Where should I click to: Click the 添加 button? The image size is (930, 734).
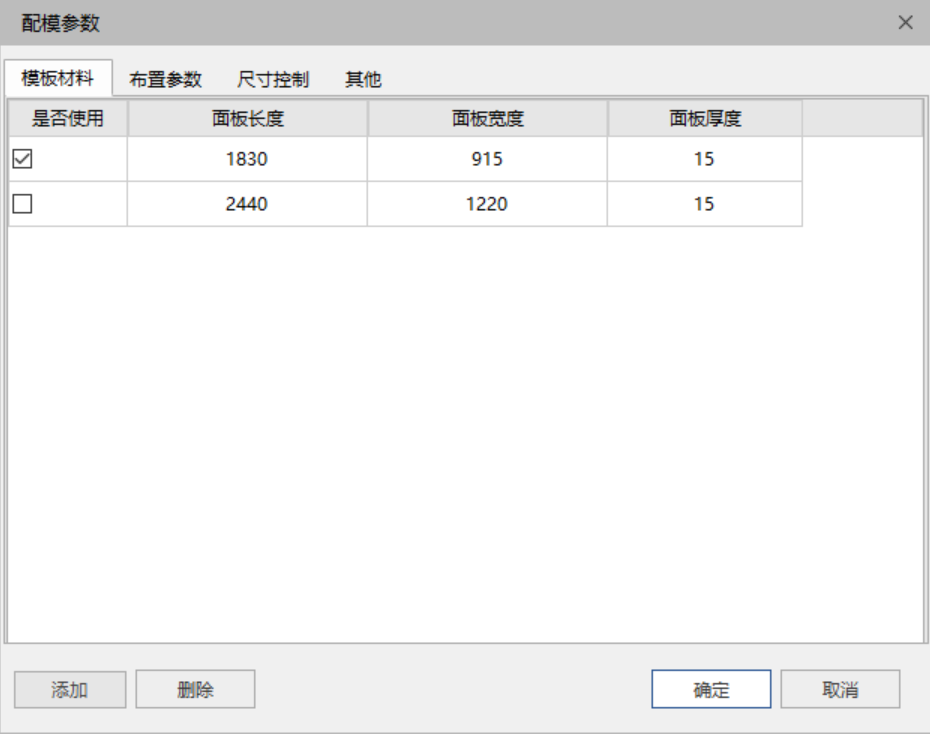(x=70, y=690)
